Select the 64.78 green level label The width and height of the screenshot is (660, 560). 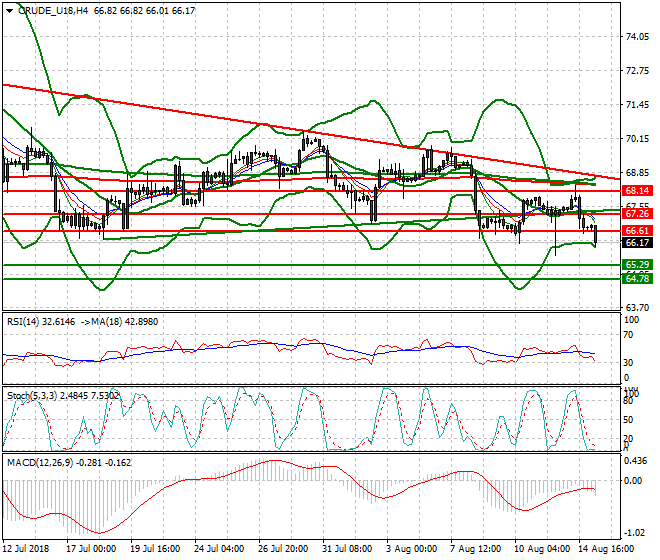click(637, 278)
